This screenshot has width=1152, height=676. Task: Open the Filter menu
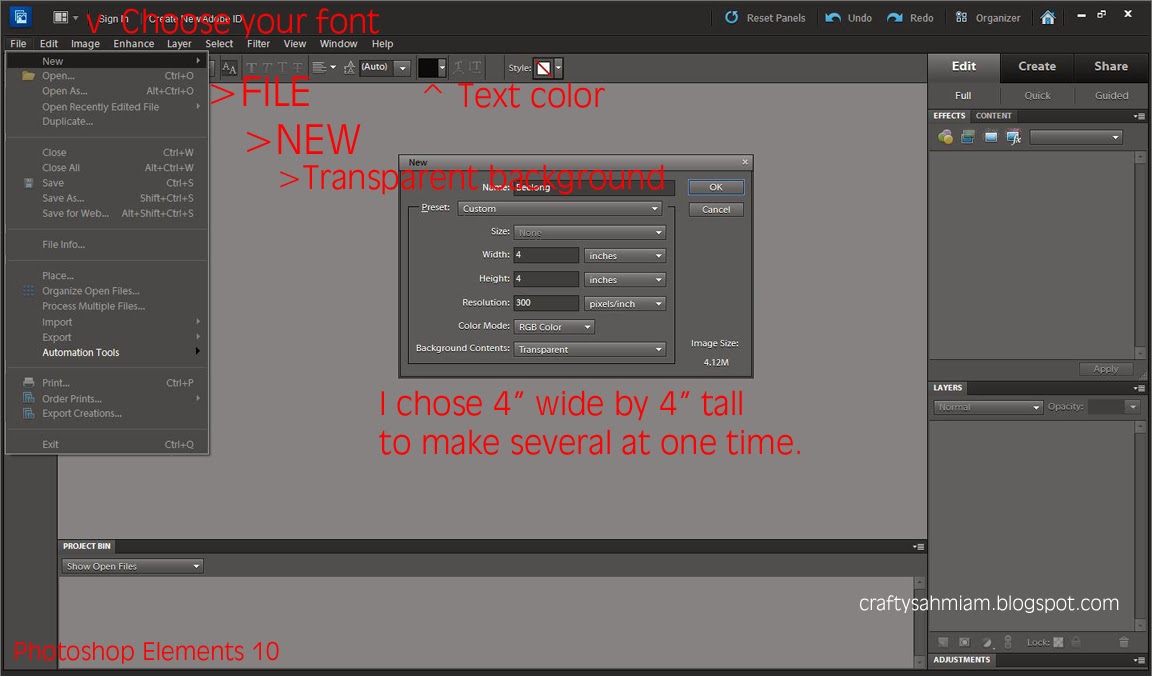[x=258, y=43]
